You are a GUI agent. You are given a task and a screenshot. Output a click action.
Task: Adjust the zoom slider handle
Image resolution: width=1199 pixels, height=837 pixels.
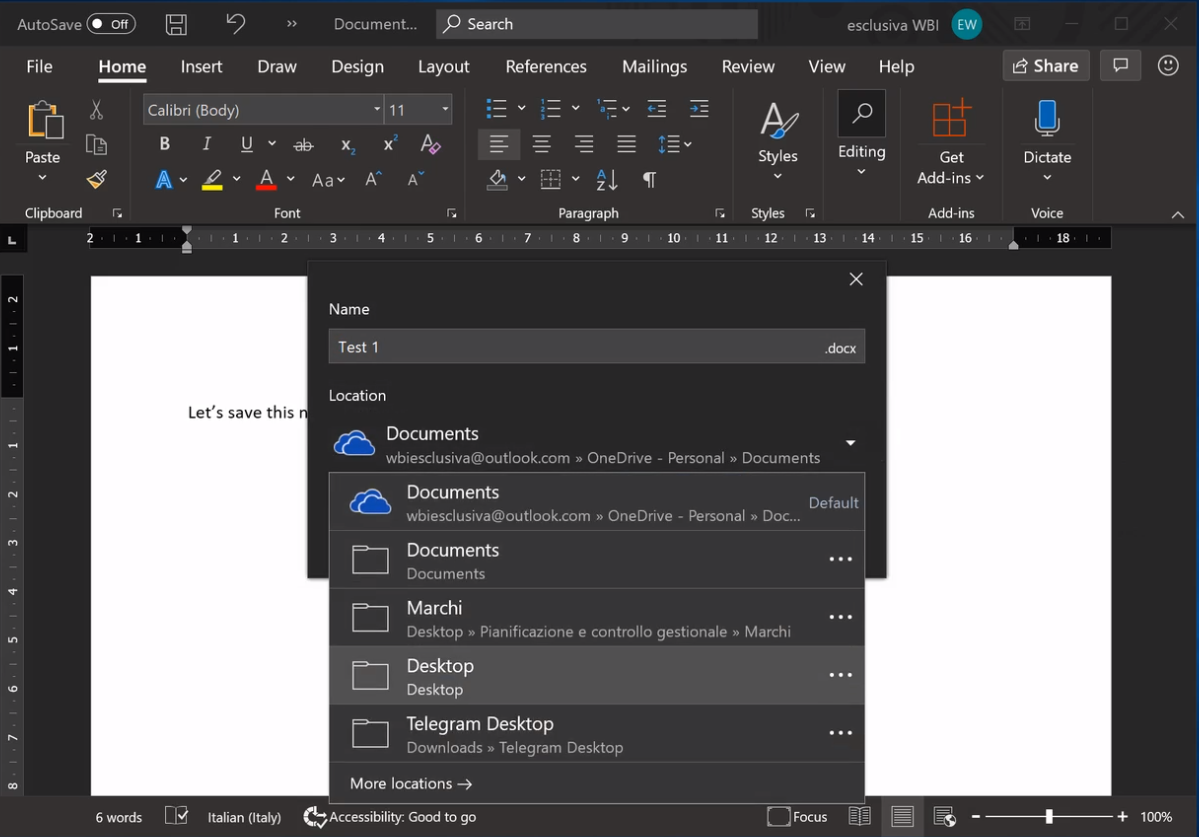[x=1049, y=816]
